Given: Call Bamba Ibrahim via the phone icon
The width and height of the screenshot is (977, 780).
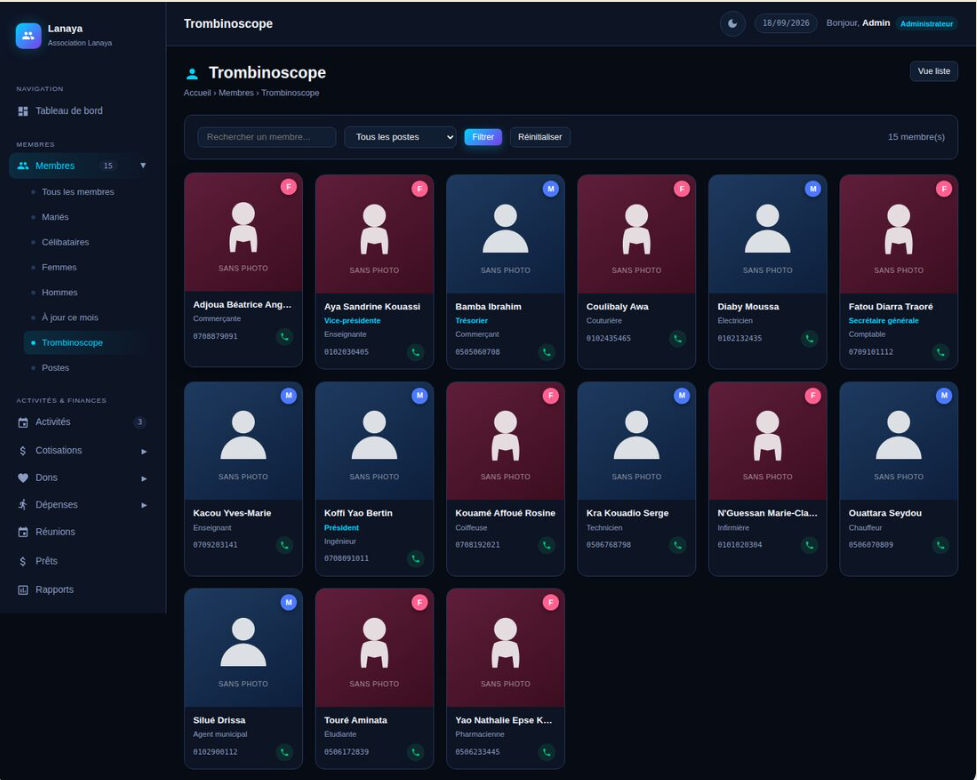Looking at the screenshot, I should (546, 352).
